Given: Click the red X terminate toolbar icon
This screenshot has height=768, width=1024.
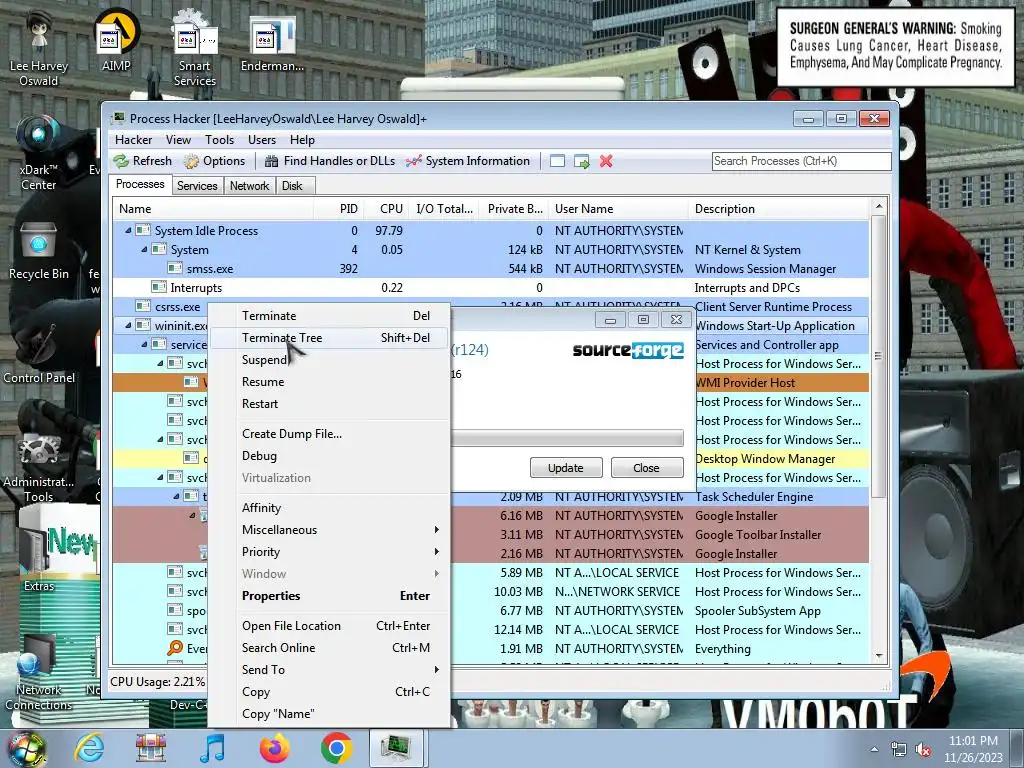Looking at the screenshot, I should pos(606,161).
